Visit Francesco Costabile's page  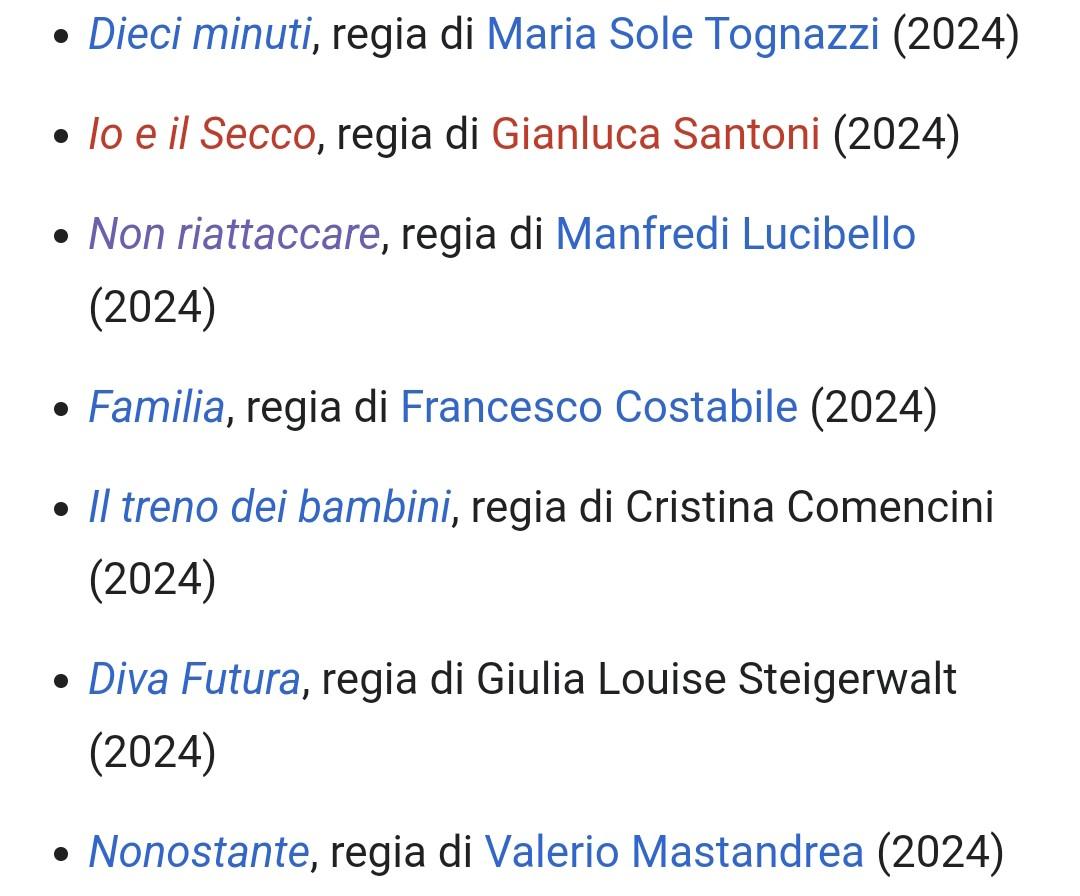(x=599, y=406)
